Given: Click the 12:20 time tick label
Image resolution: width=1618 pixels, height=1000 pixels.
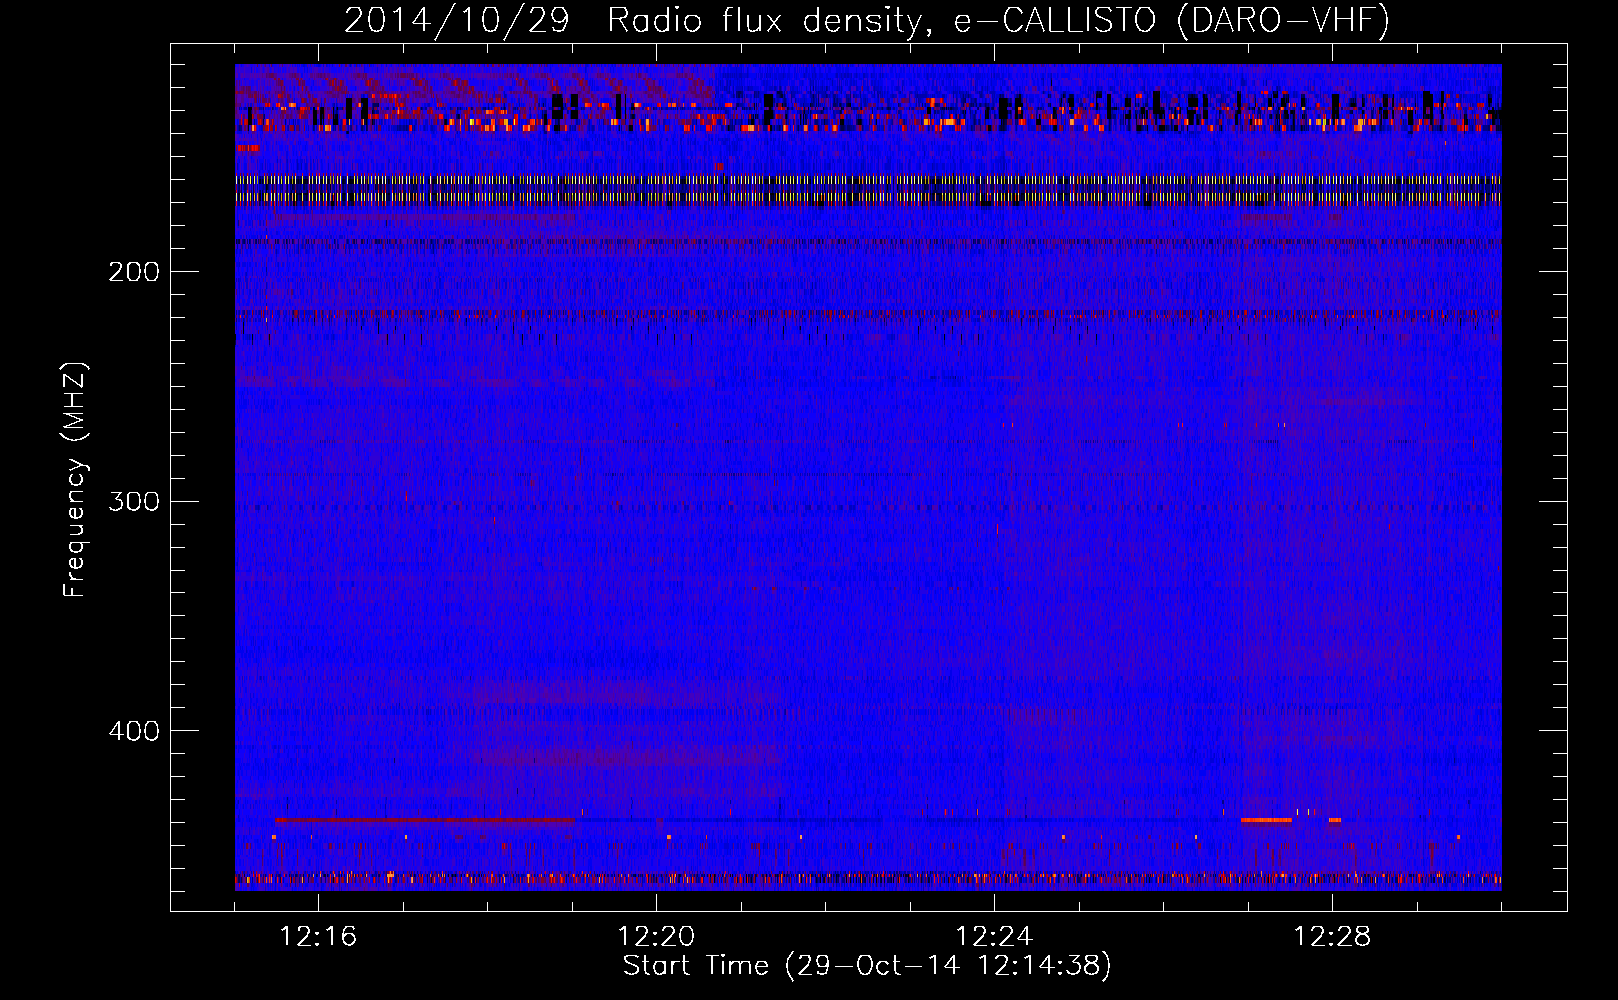Looking at the screenshot, I should [656, 937].
